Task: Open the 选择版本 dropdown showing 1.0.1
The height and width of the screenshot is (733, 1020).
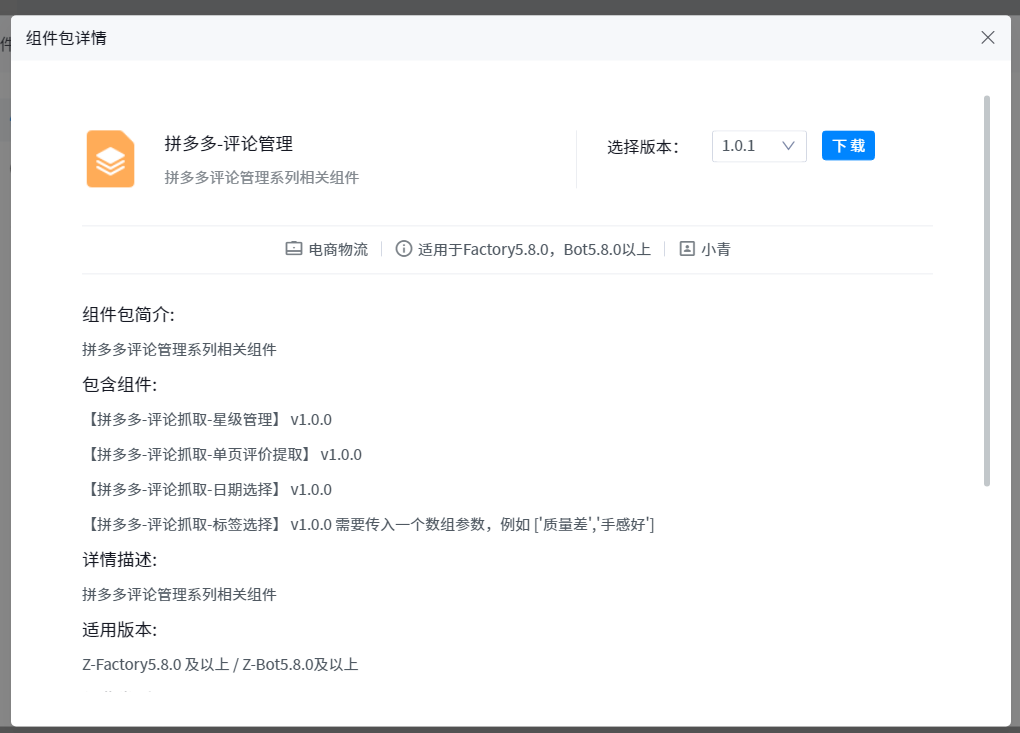Action: [758, 146]
